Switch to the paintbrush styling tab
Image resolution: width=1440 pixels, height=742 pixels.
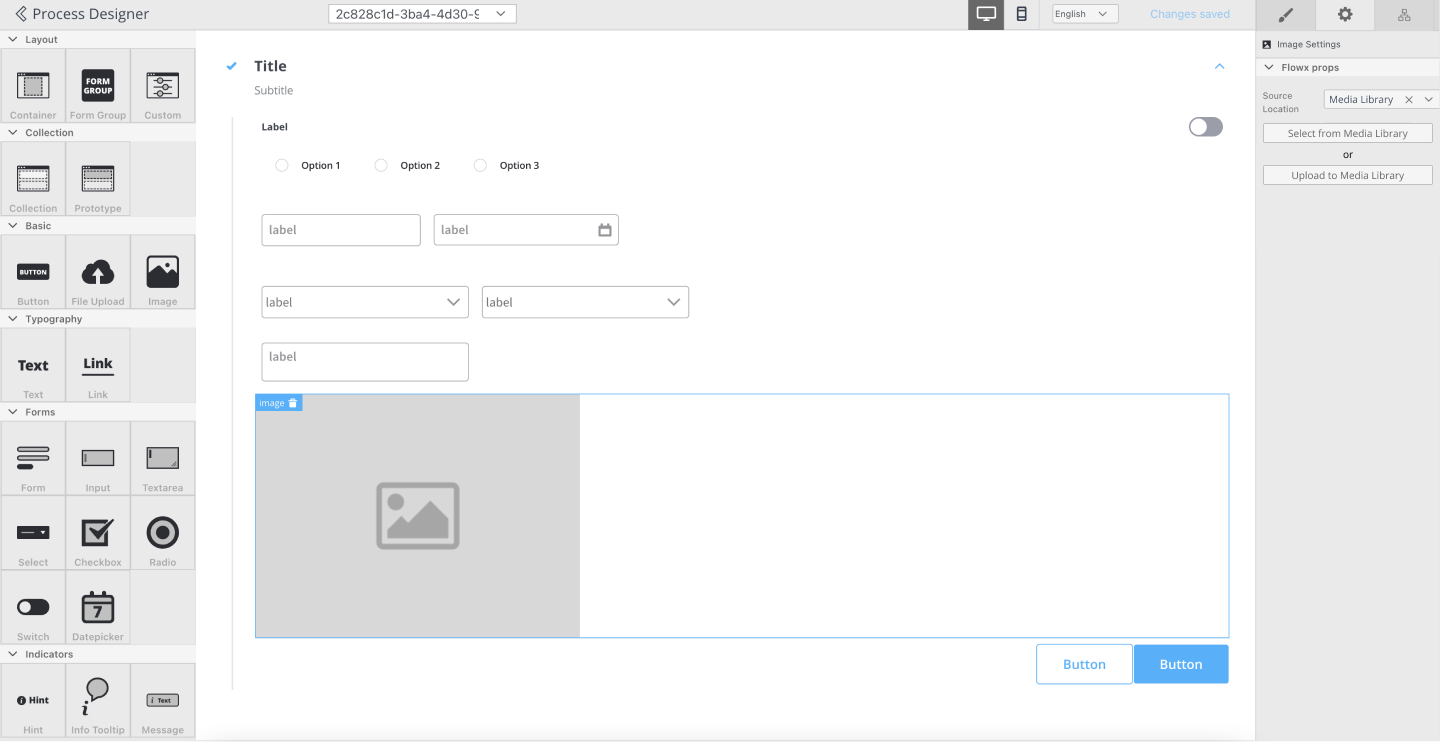[x=1286, y=14]
